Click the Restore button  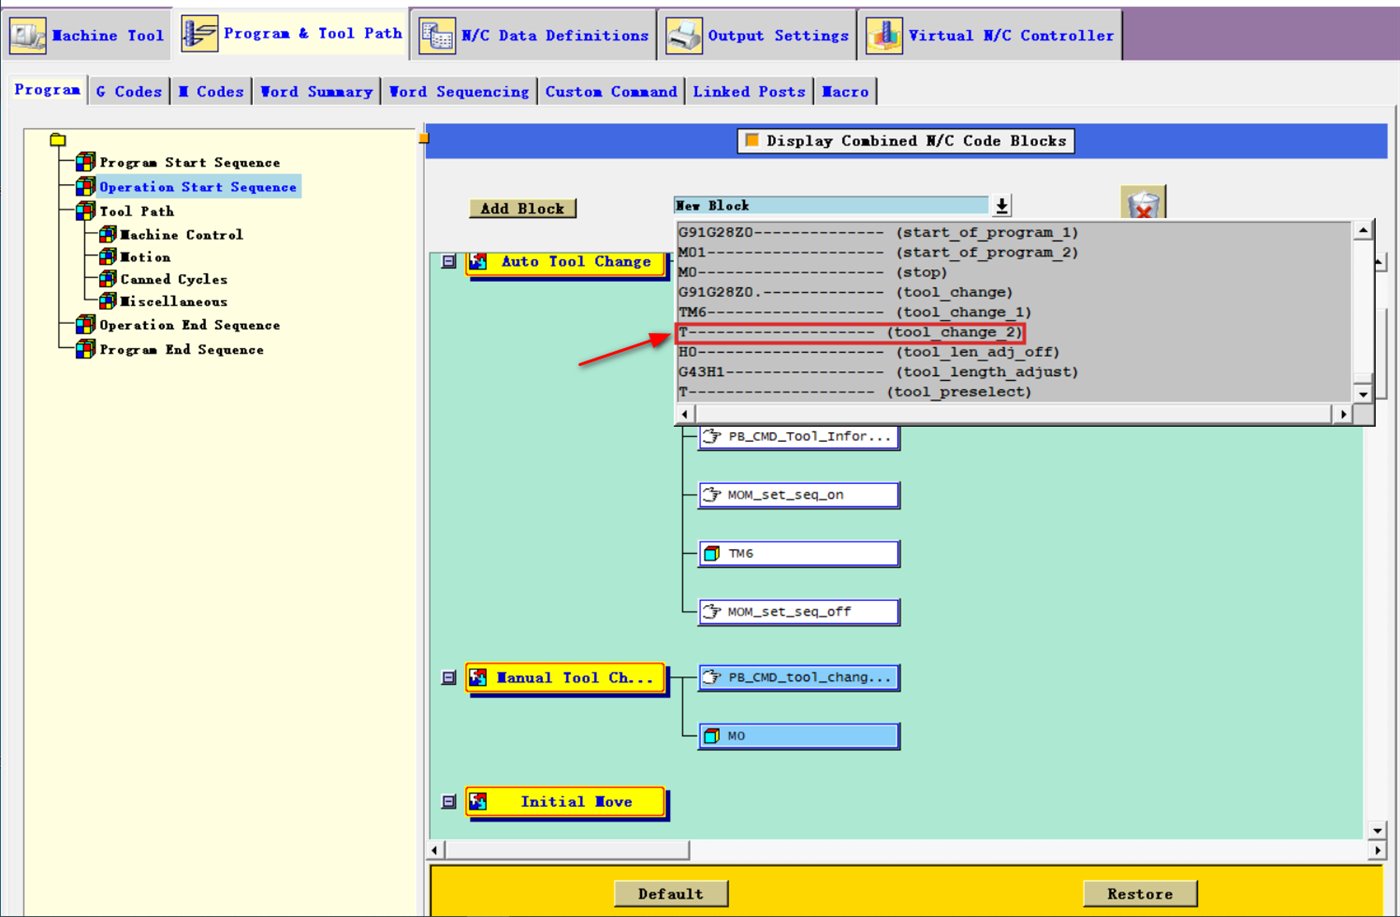(1140, 894)
